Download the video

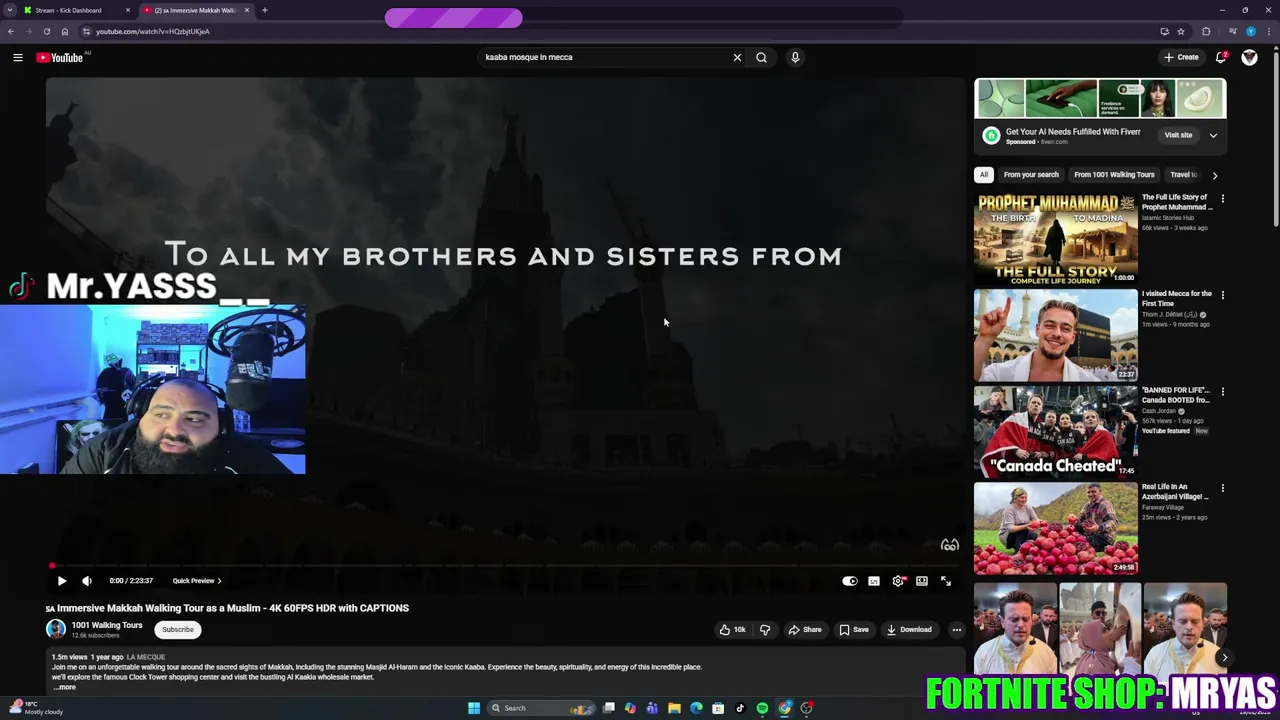909,630
